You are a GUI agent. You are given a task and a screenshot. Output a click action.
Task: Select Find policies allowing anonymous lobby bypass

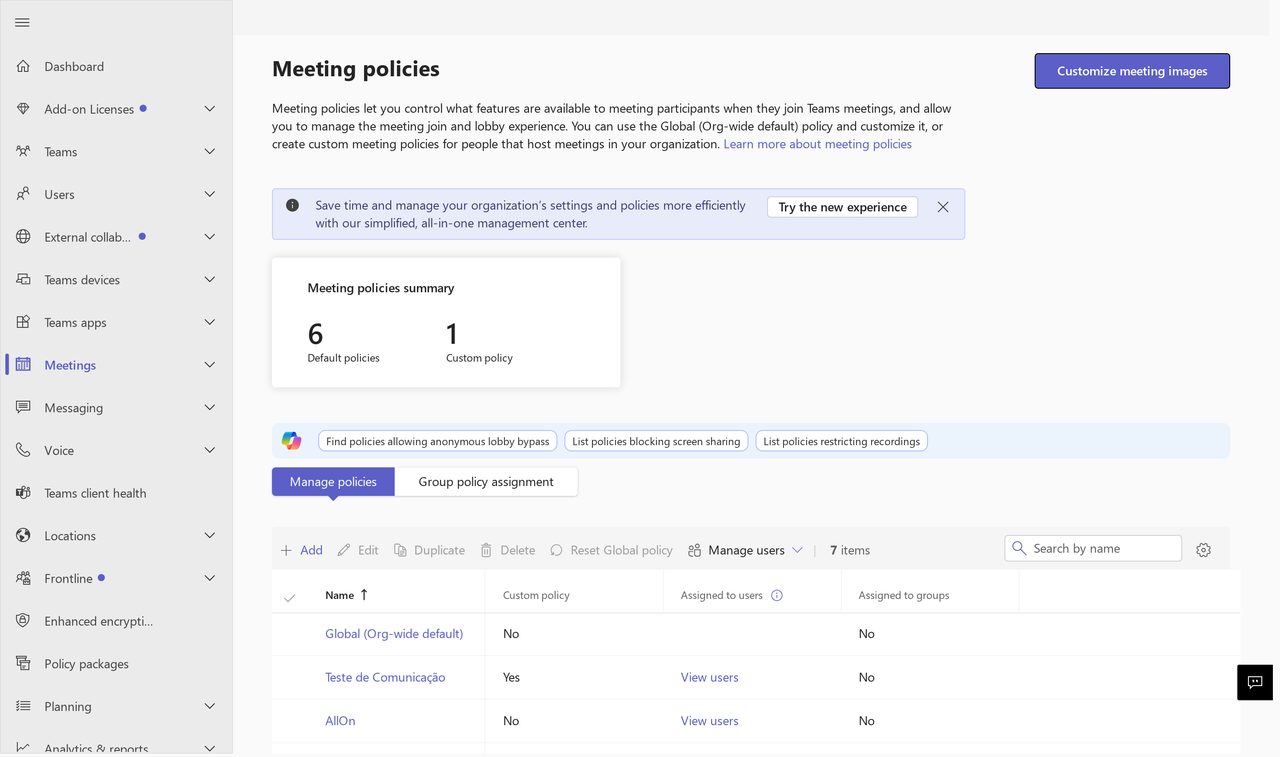click(x=438, y=441)
